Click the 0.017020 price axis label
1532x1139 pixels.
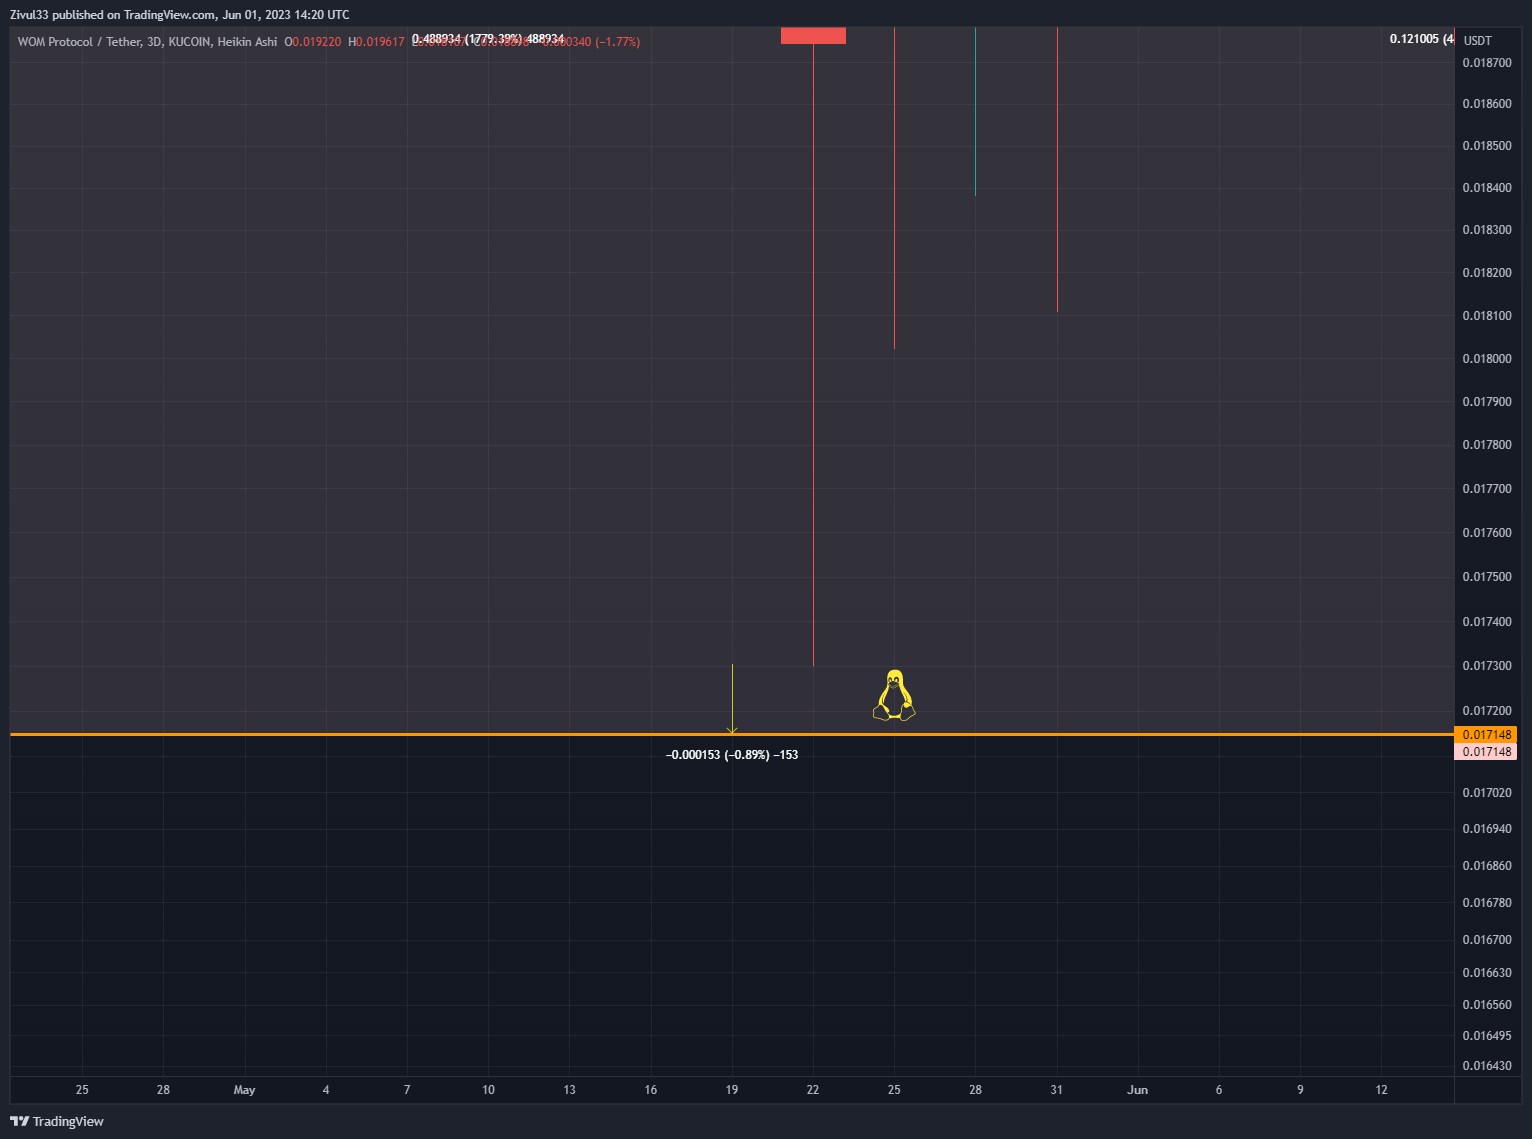pyautogui.click(x=1487, y=793)
